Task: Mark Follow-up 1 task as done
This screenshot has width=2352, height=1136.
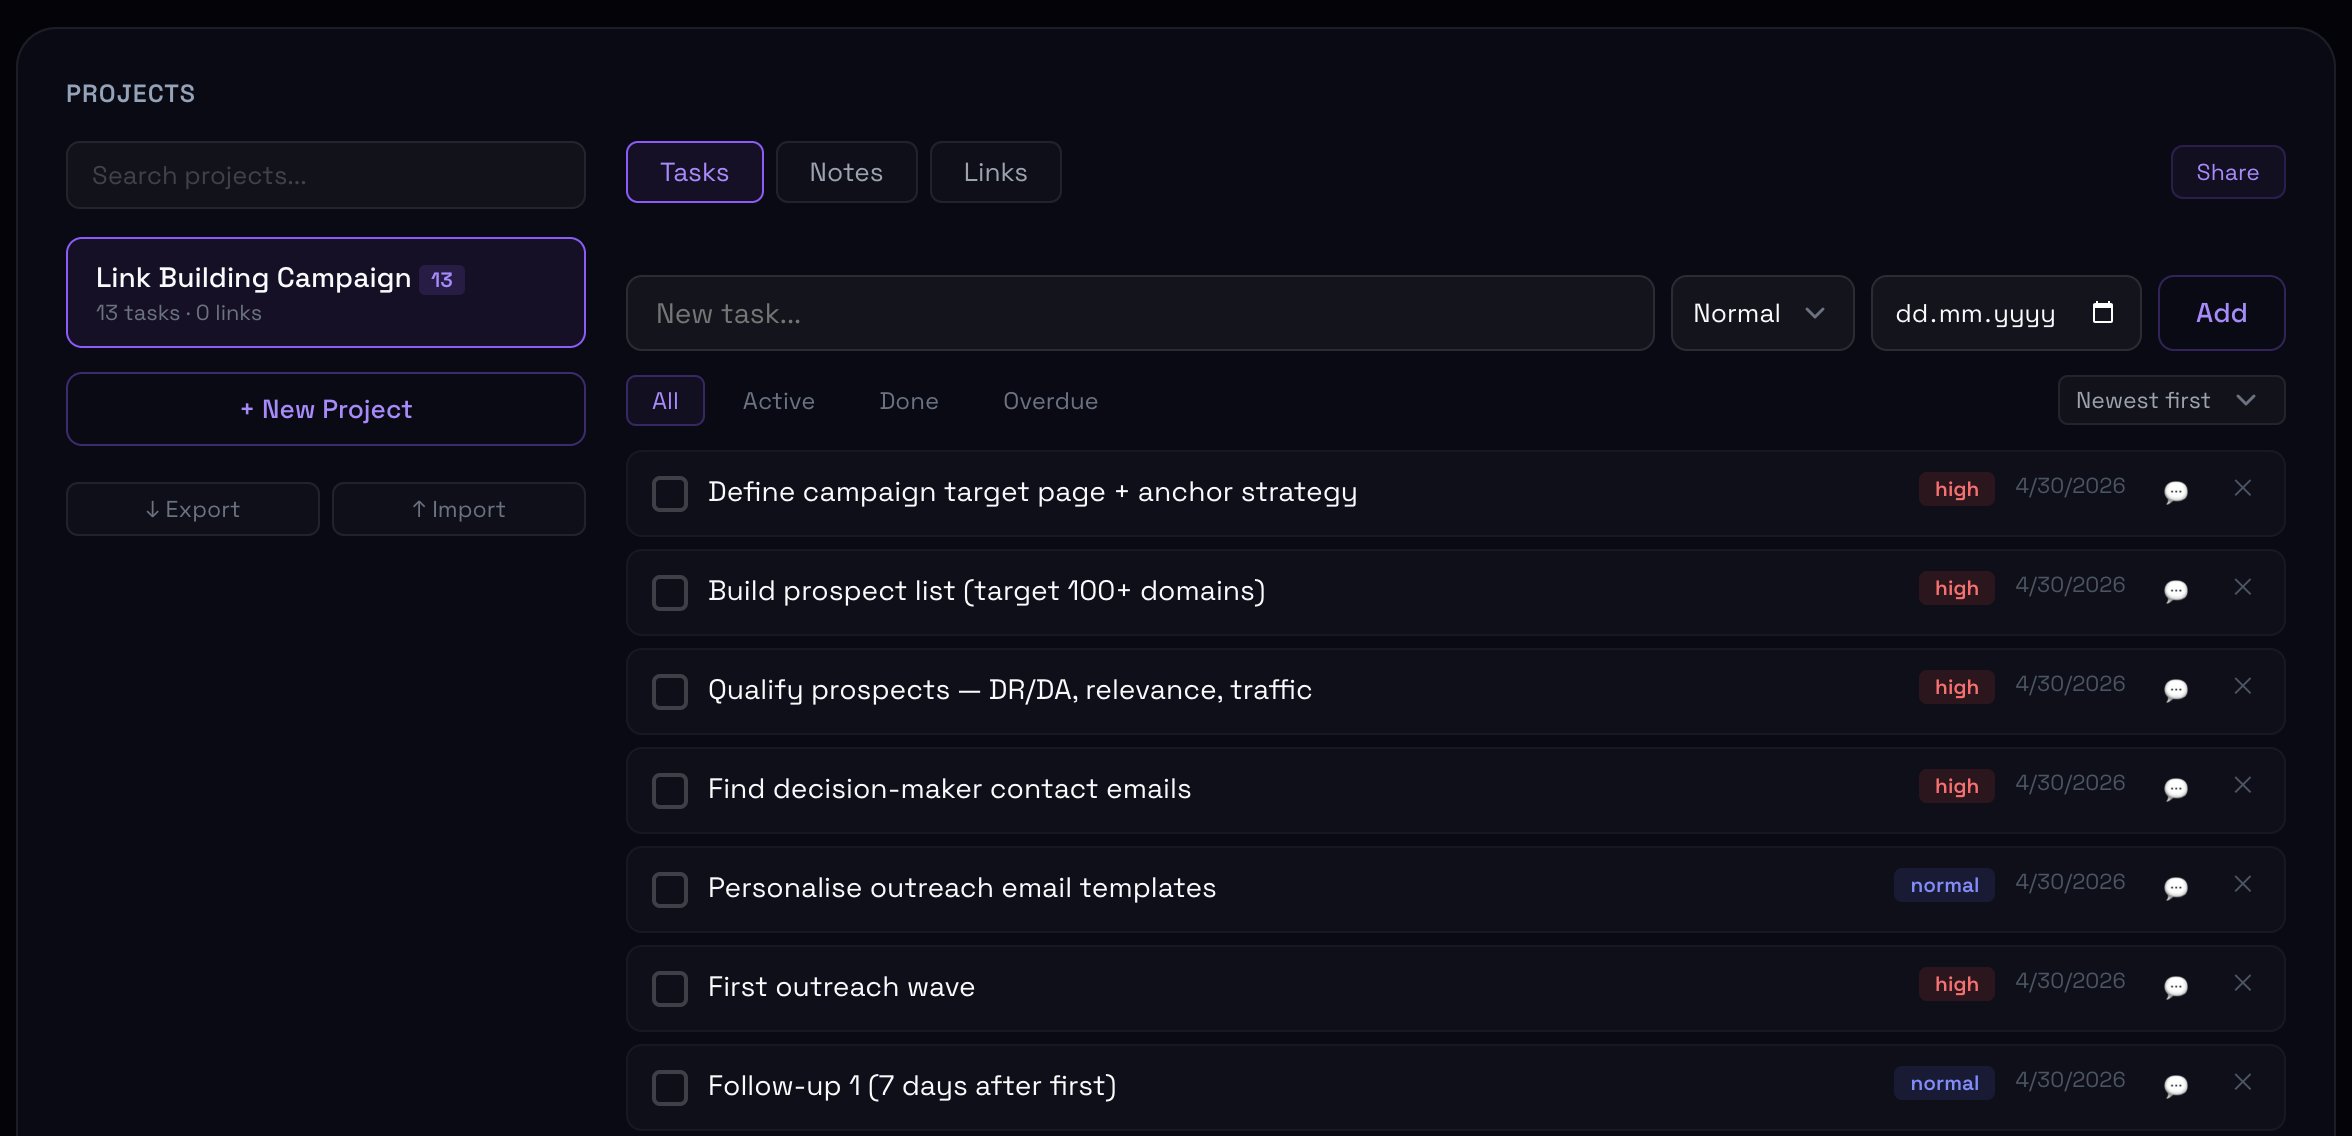Action: click(x=670, y=1088)
